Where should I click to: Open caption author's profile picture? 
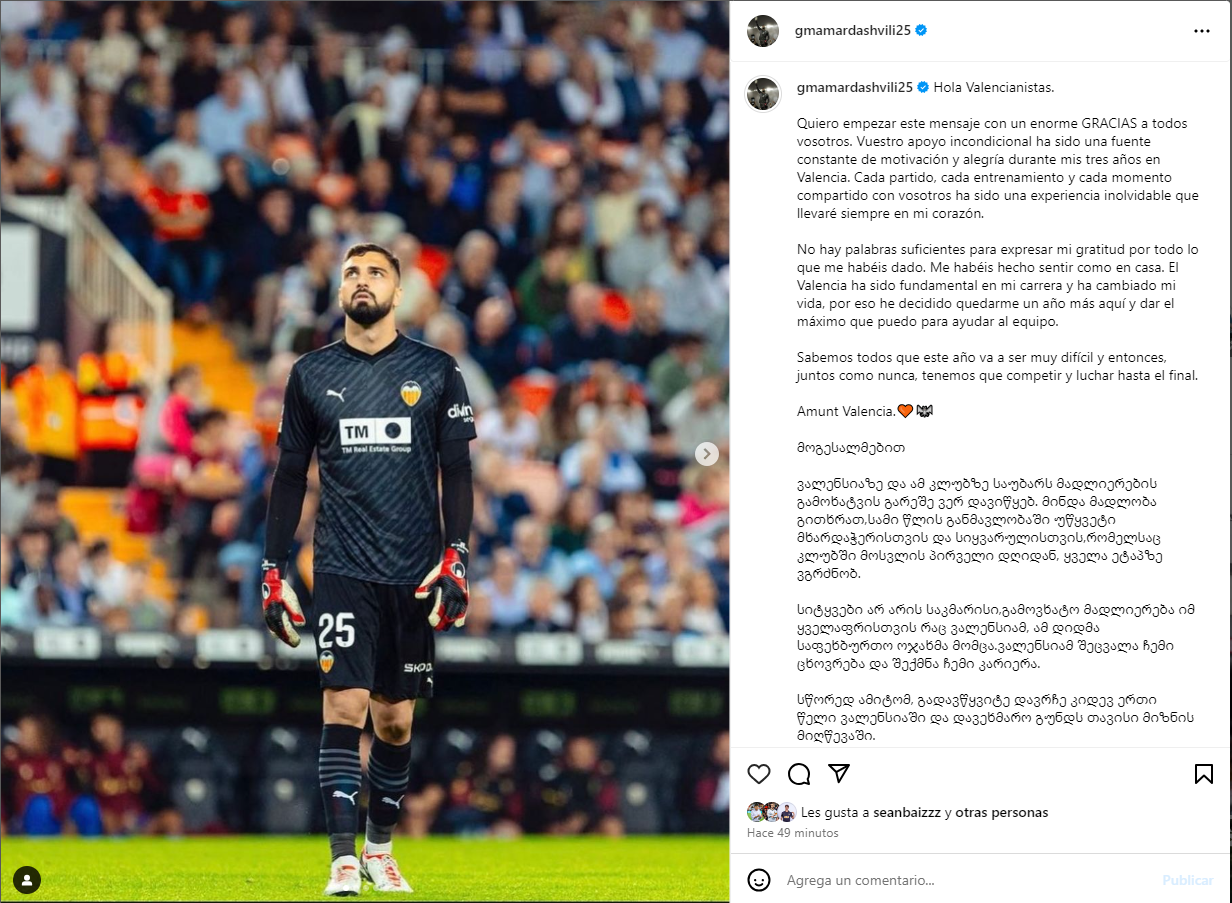[763, 92]
